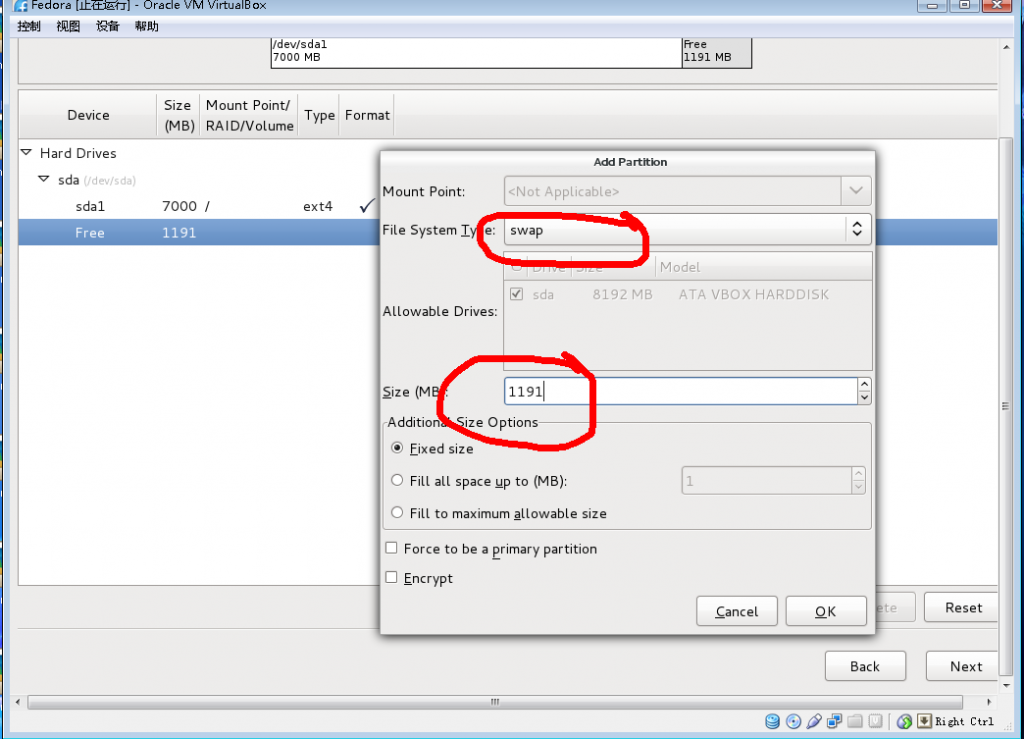Confirm partition with the OK button

coord(826,611)
